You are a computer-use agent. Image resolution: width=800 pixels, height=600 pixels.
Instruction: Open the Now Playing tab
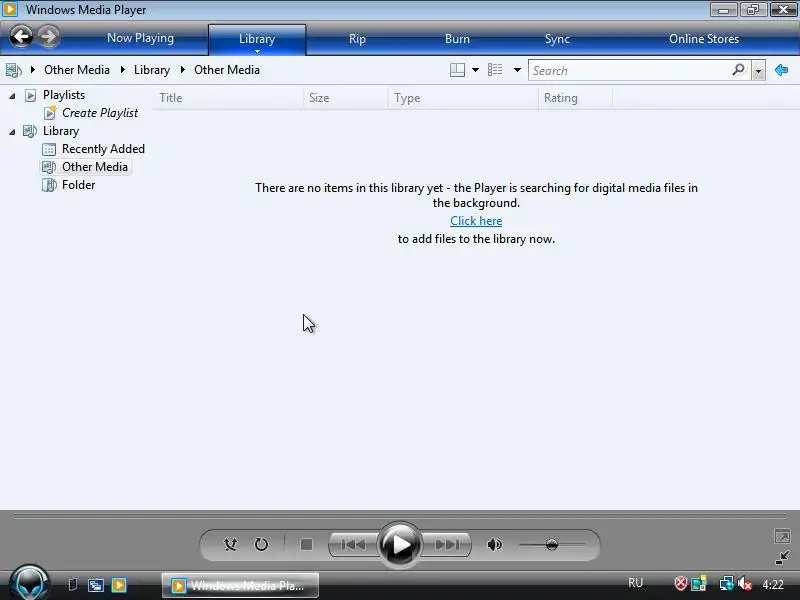tap(140, 38)
